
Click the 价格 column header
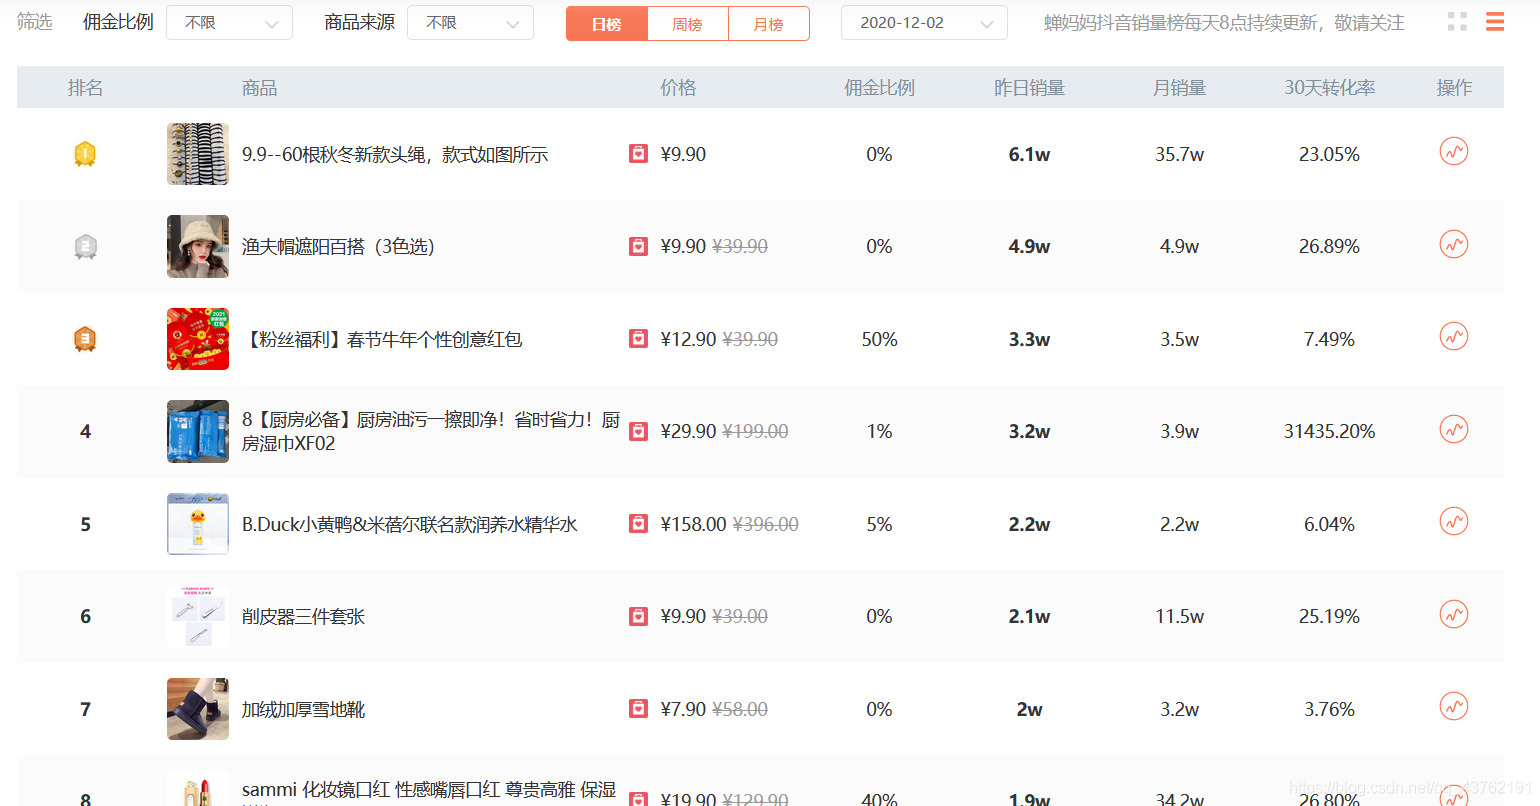(x=678, y=88)
